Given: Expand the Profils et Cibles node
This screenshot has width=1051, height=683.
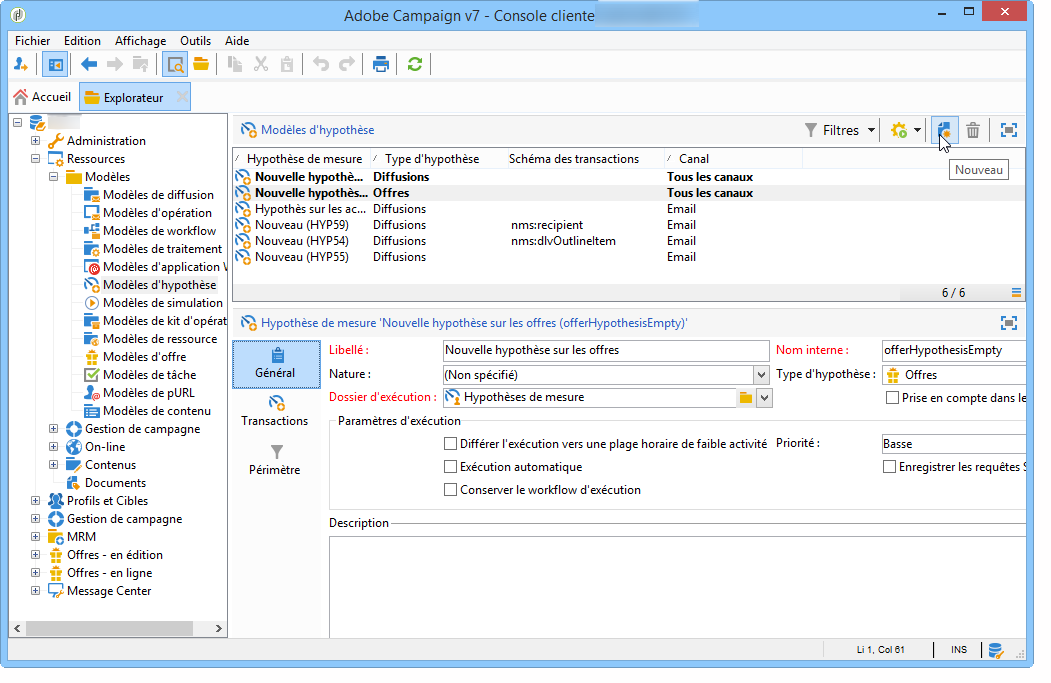Looking at the screenshot, I should coord(35,501).
